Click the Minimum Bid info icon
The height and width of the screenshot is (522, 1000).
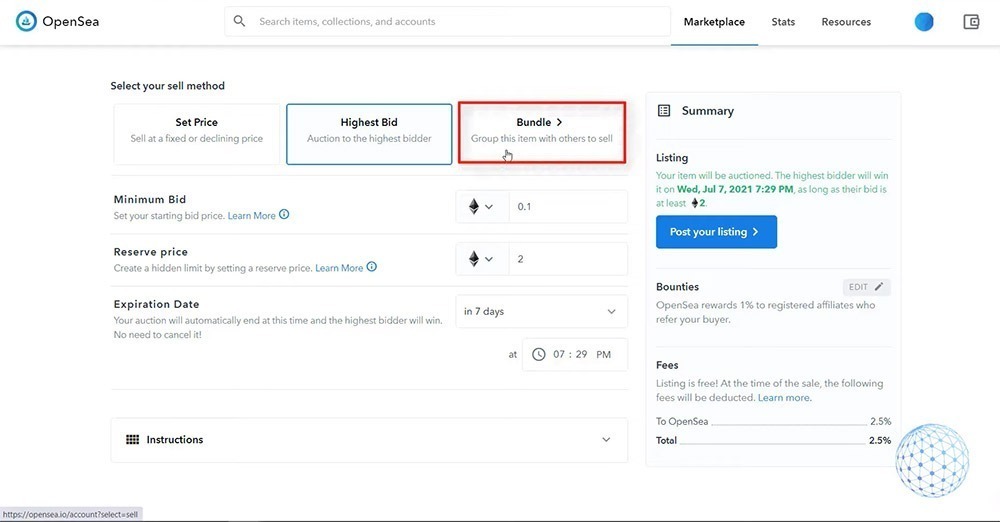[285, 215]
